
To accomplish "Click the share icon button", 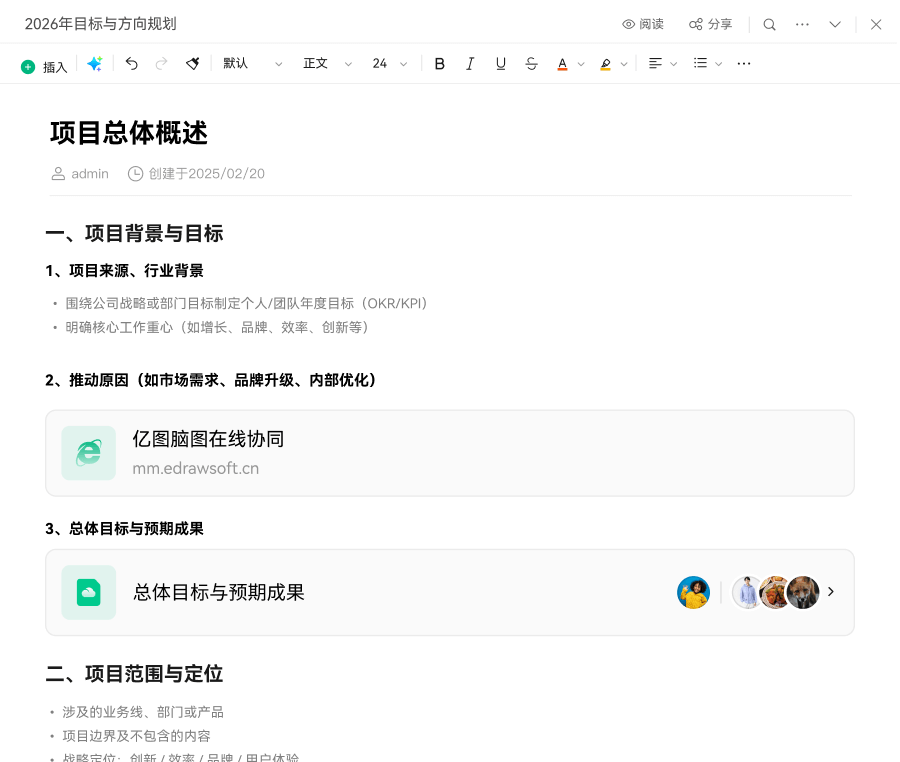I will (x=710, y=24).
